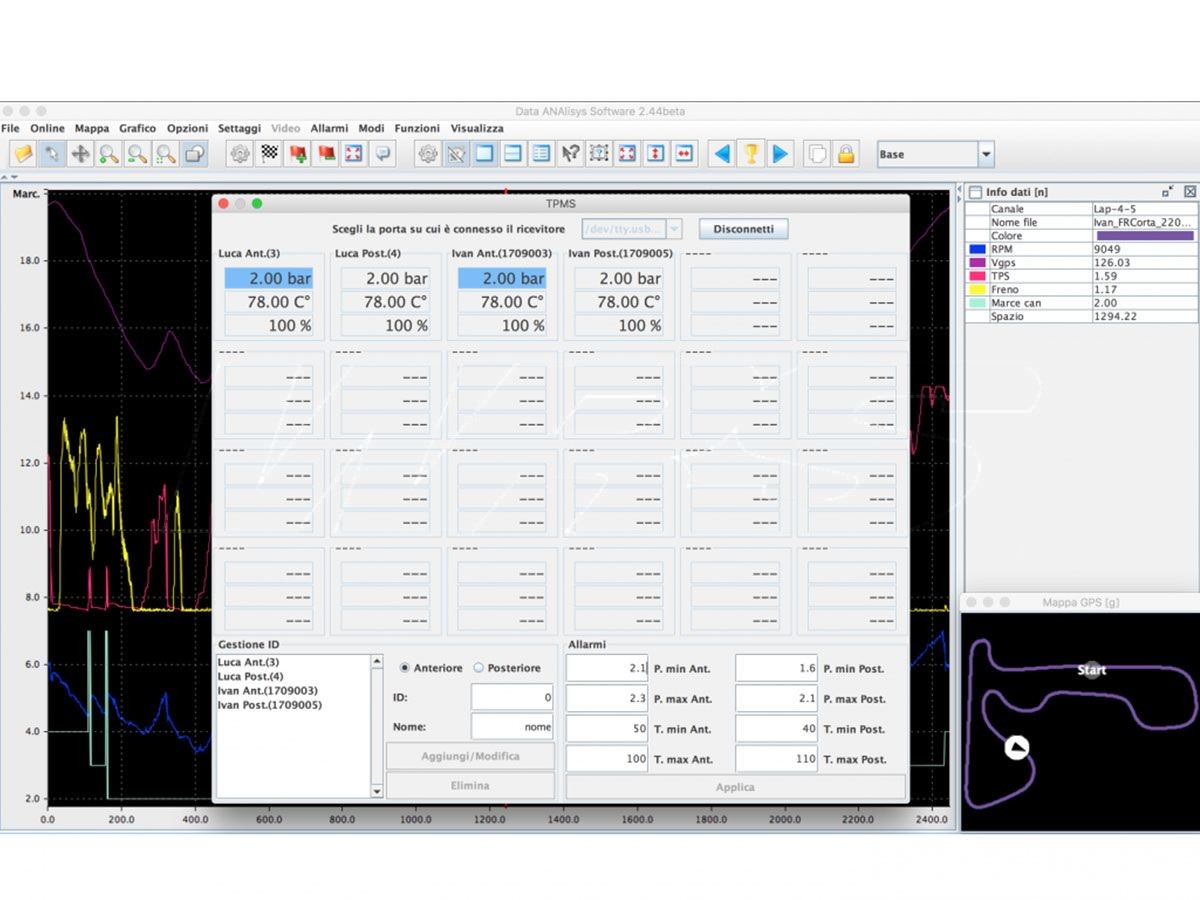
Task: Click the purple Colore swatch
Action: [1145, 236]
